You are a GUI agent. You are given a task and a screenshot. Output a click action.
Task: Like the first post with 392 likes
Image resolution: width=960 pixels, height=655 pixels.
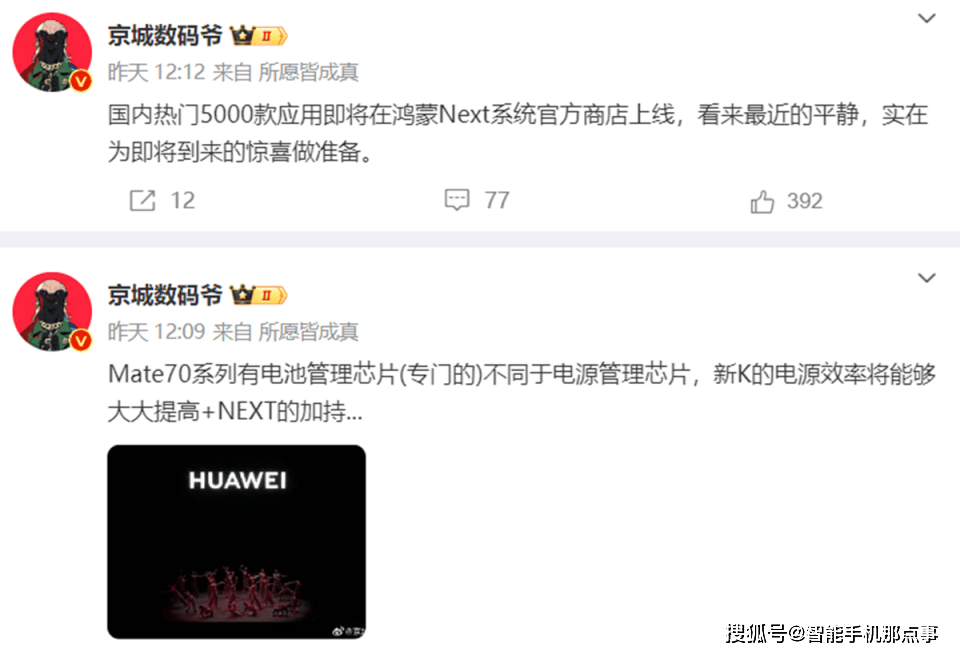pyautogui.click(x=786, y=201)
